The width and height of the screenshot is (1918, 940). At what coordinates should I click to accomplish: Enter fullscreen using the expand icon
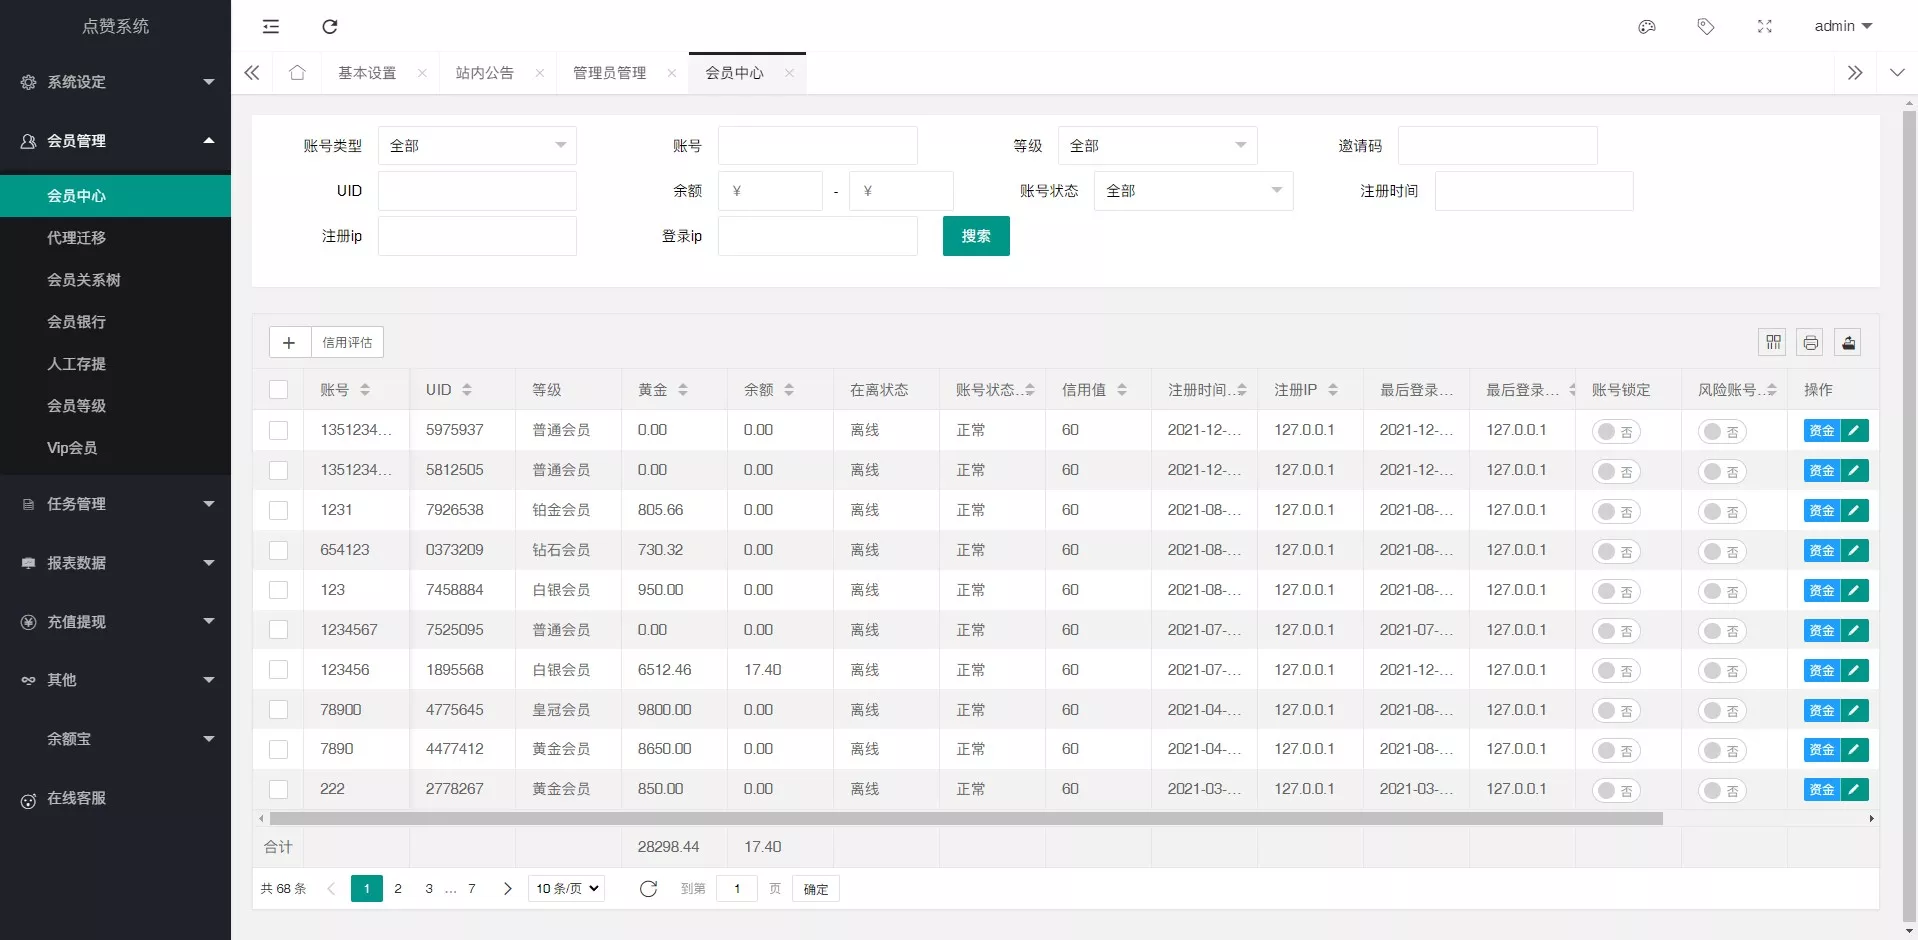tap(1764, 27)
